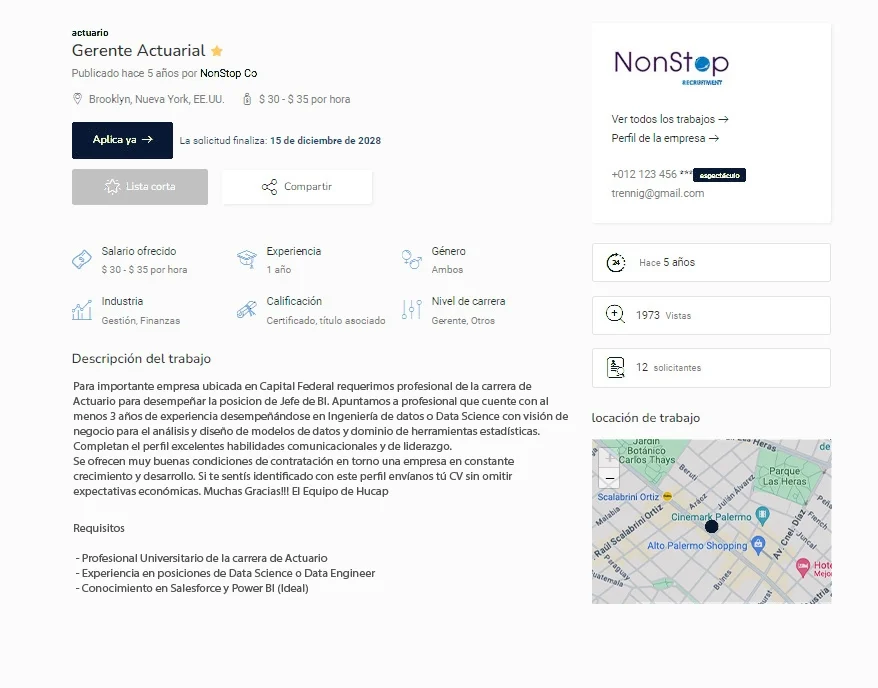Click the Calificación certificate icon
This screenshot has height=688, width=878.
[x=246, y=310]
